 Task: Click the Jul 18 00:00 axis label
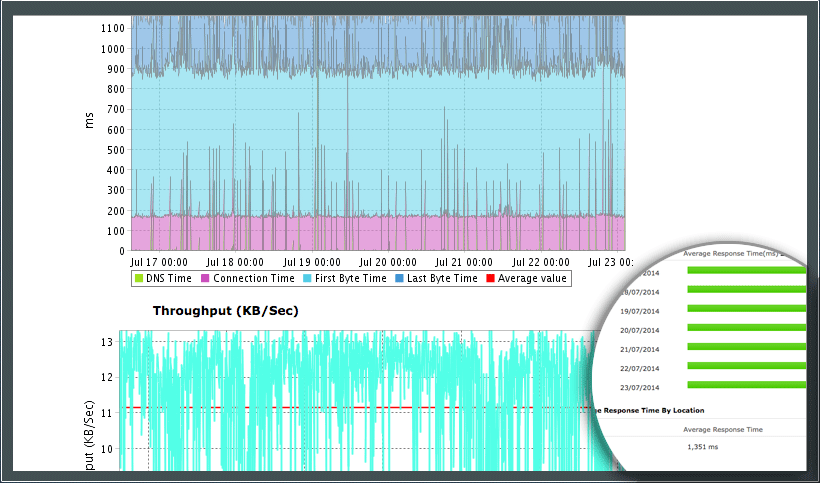click(x=235, y=262)
